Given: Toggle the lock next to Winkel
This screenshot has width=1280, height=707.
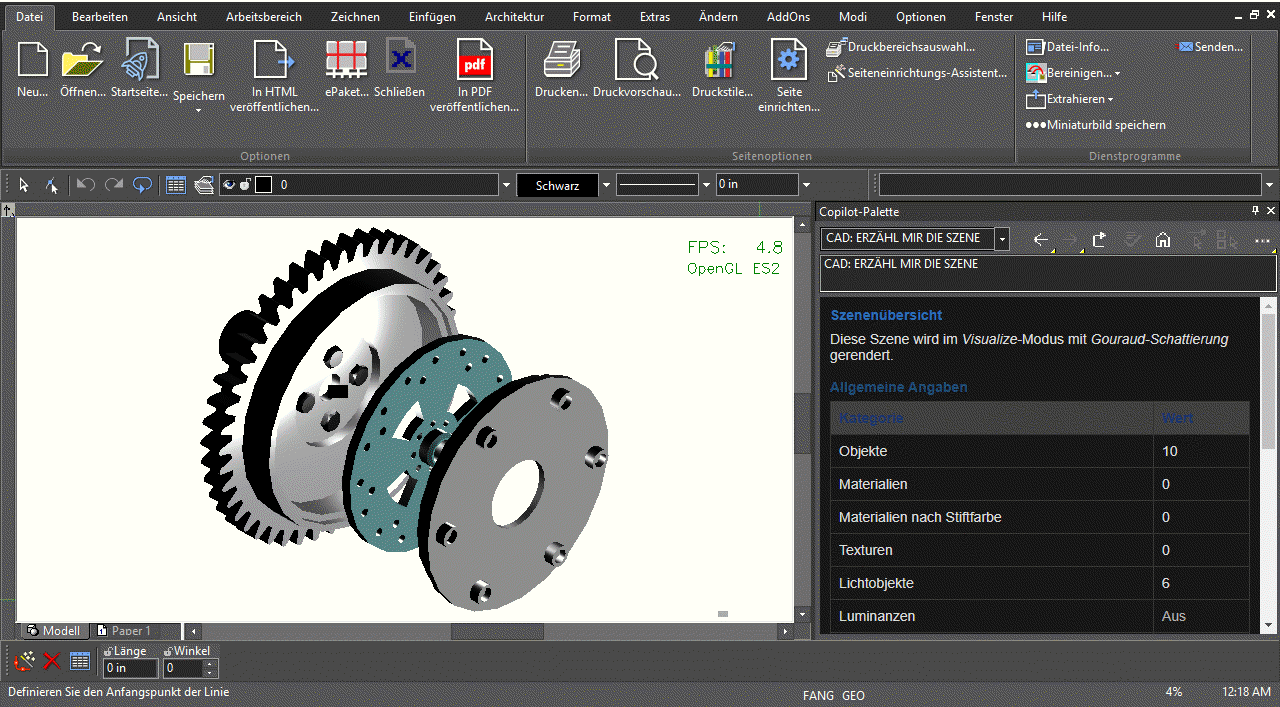Looking at the screenshot, I should point(168,652).
